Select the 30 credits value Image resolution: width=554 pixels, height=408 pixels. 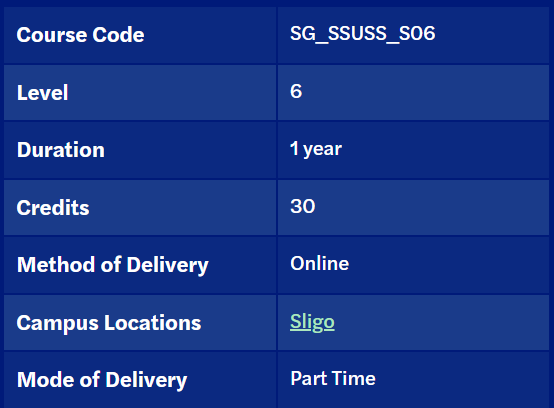click(302, 206)
